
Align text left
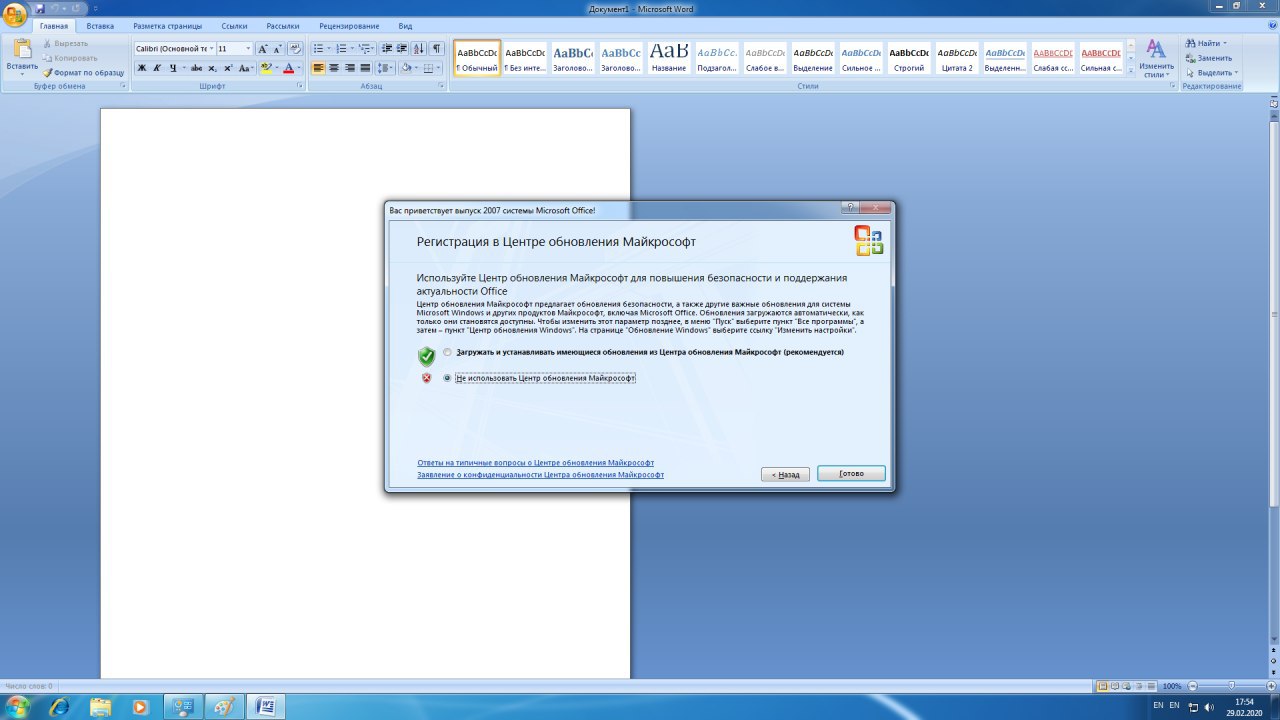pyautogui.click(x=319, y=68)
